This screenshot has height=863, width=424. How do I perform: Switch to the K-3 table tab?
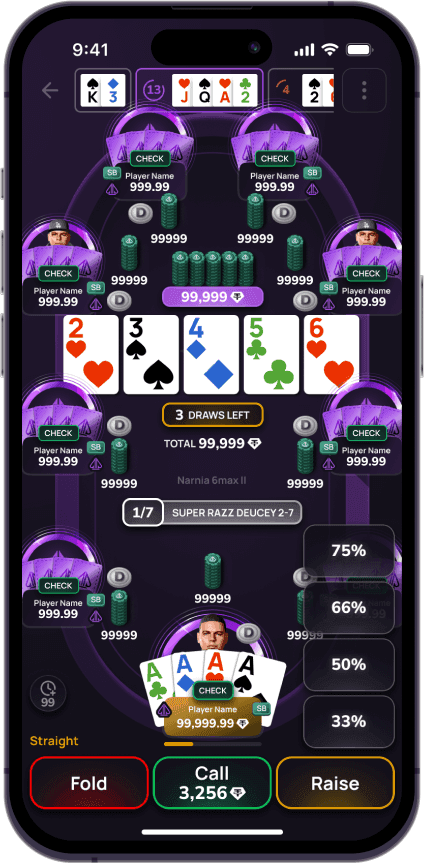103,90
